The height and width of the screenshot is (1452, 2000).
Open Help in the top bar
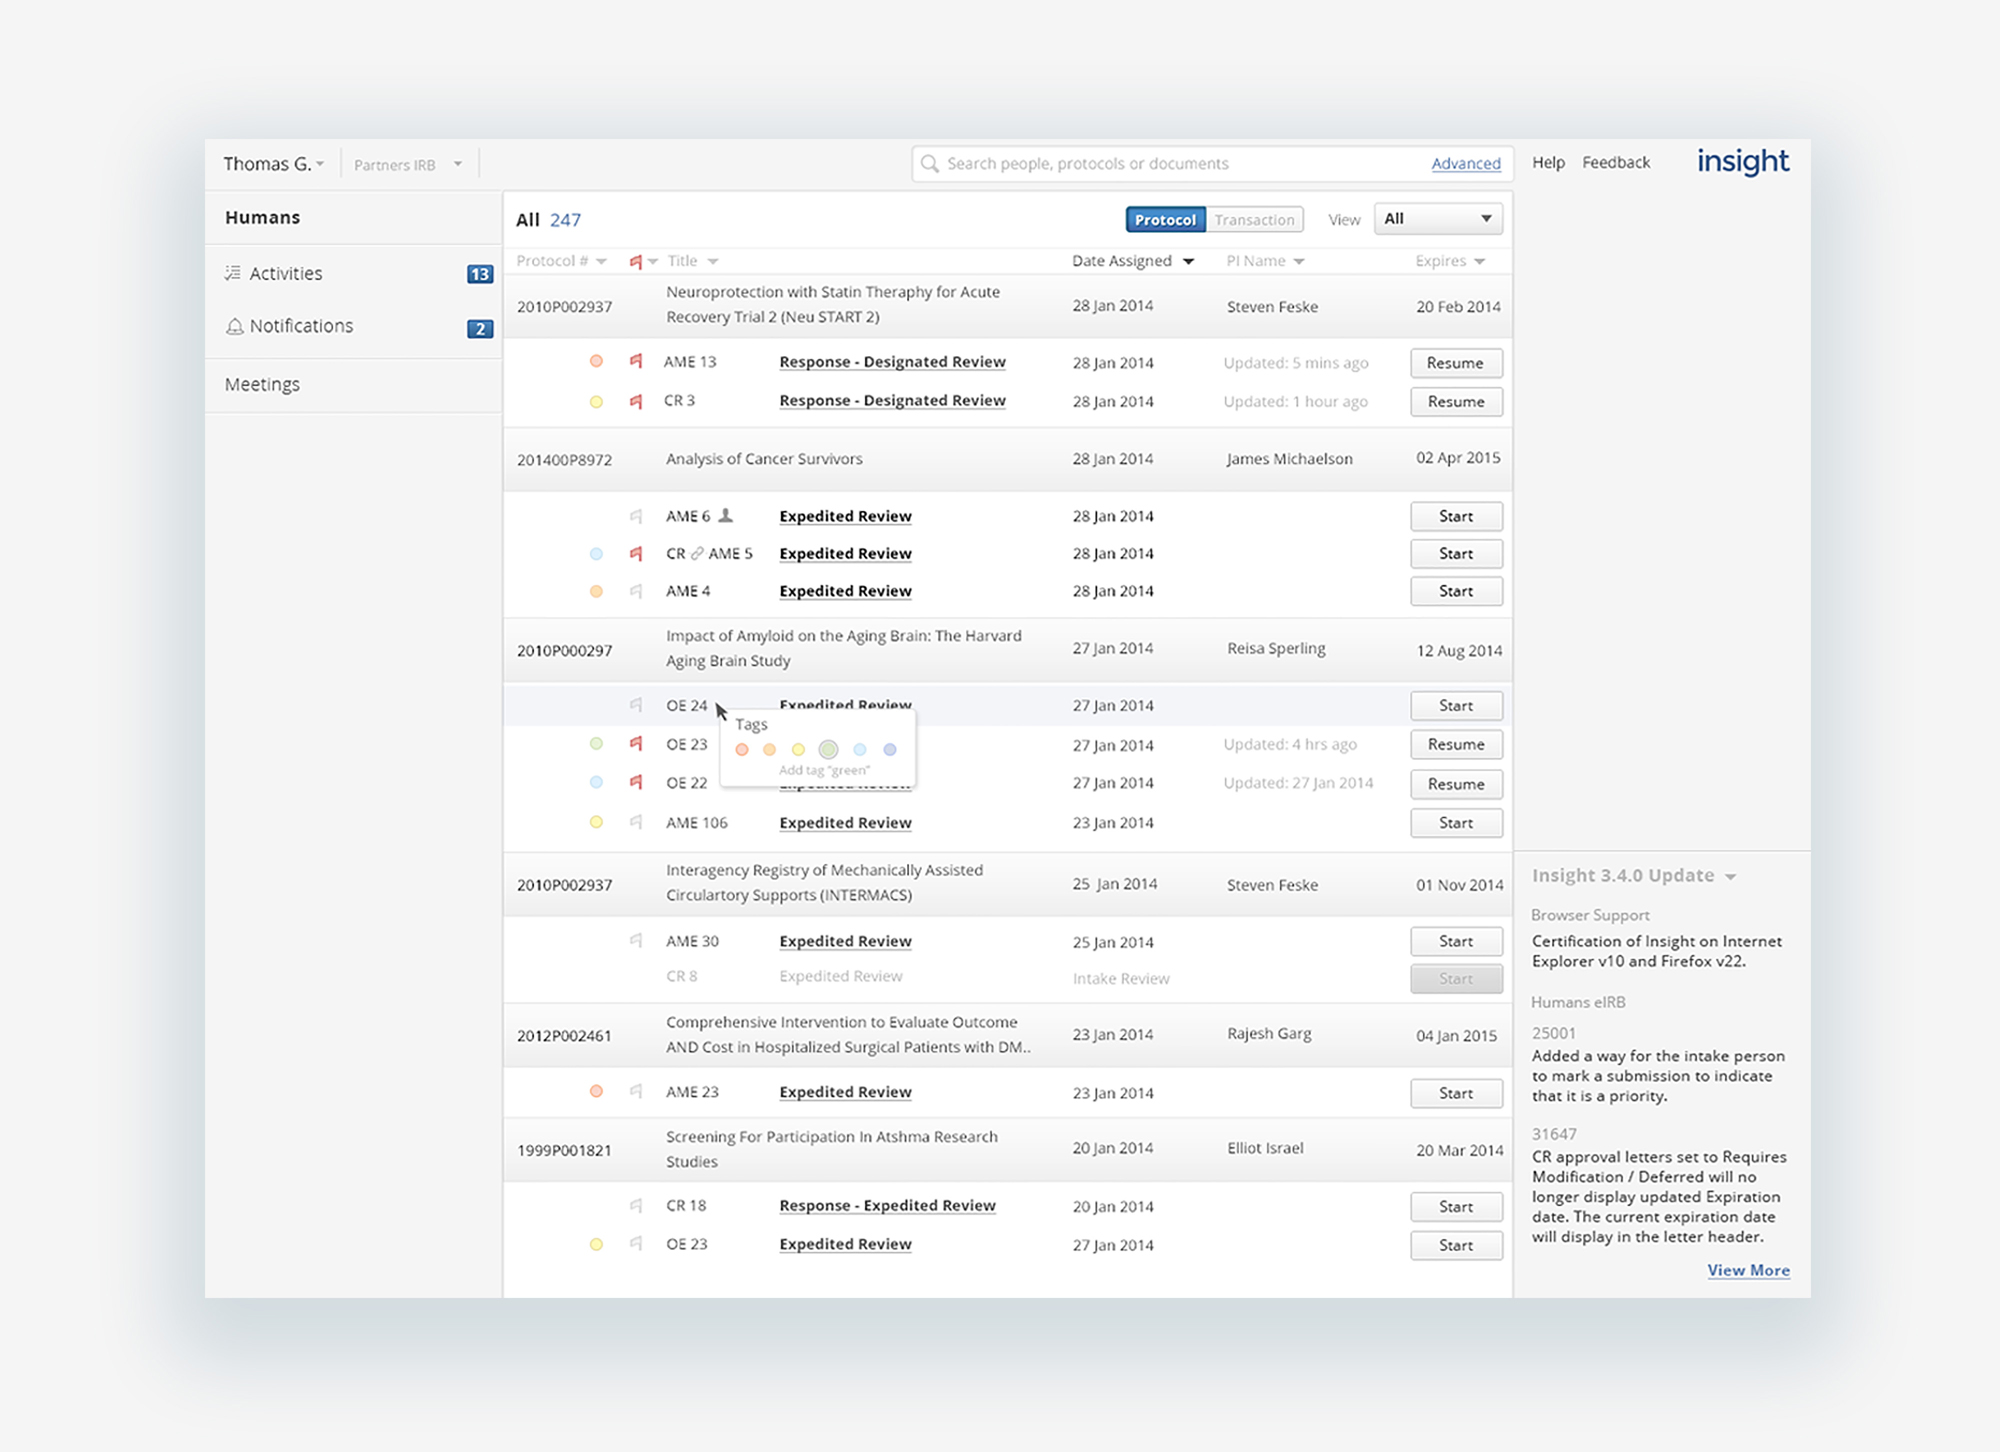pos(1547,162)
